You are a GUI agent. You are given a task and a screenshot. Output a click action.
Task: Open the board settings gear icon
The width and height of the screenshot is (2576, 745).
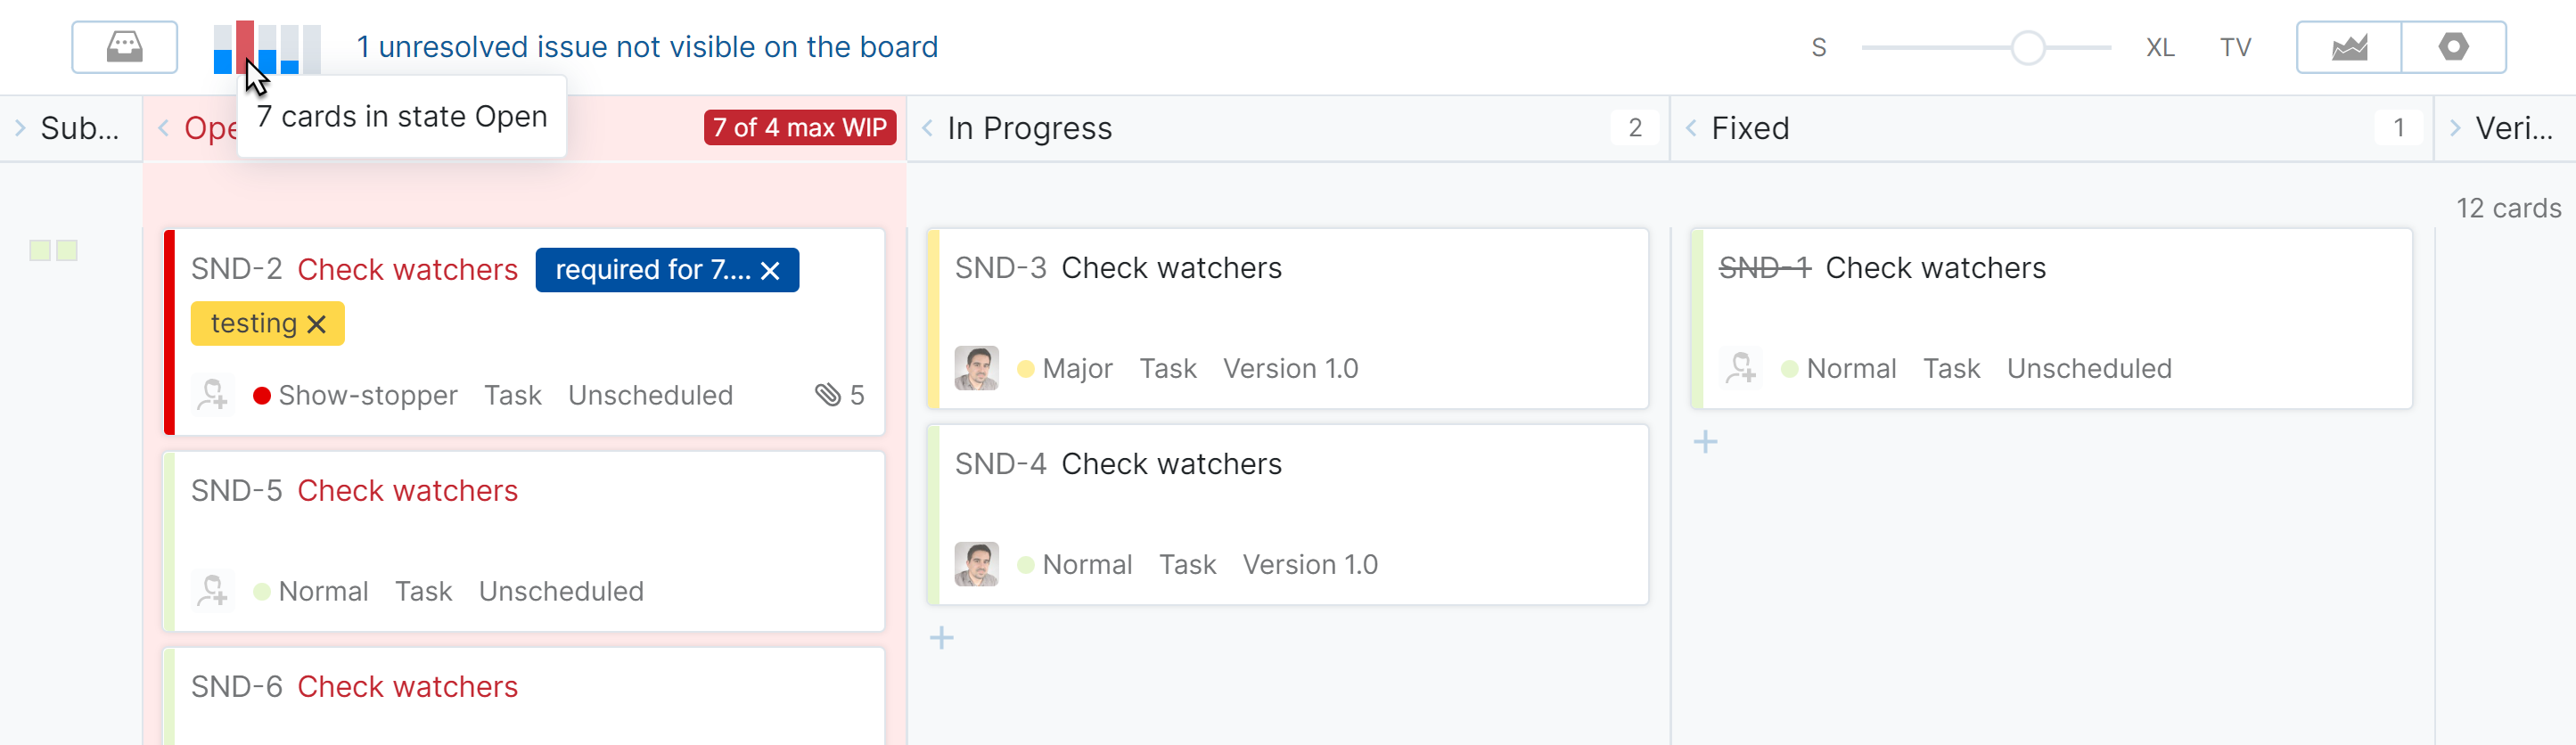pos(2453,47)
